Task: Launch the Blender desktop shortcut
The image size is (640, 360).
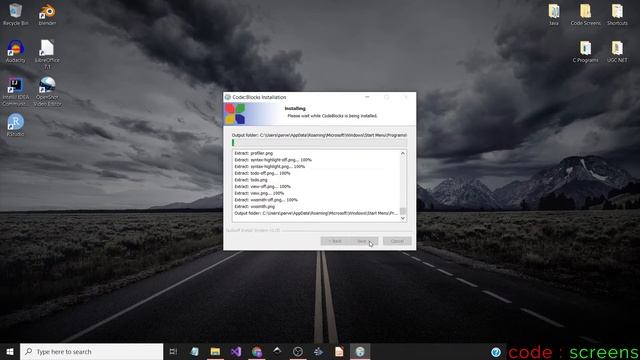Action: point(47,14)
